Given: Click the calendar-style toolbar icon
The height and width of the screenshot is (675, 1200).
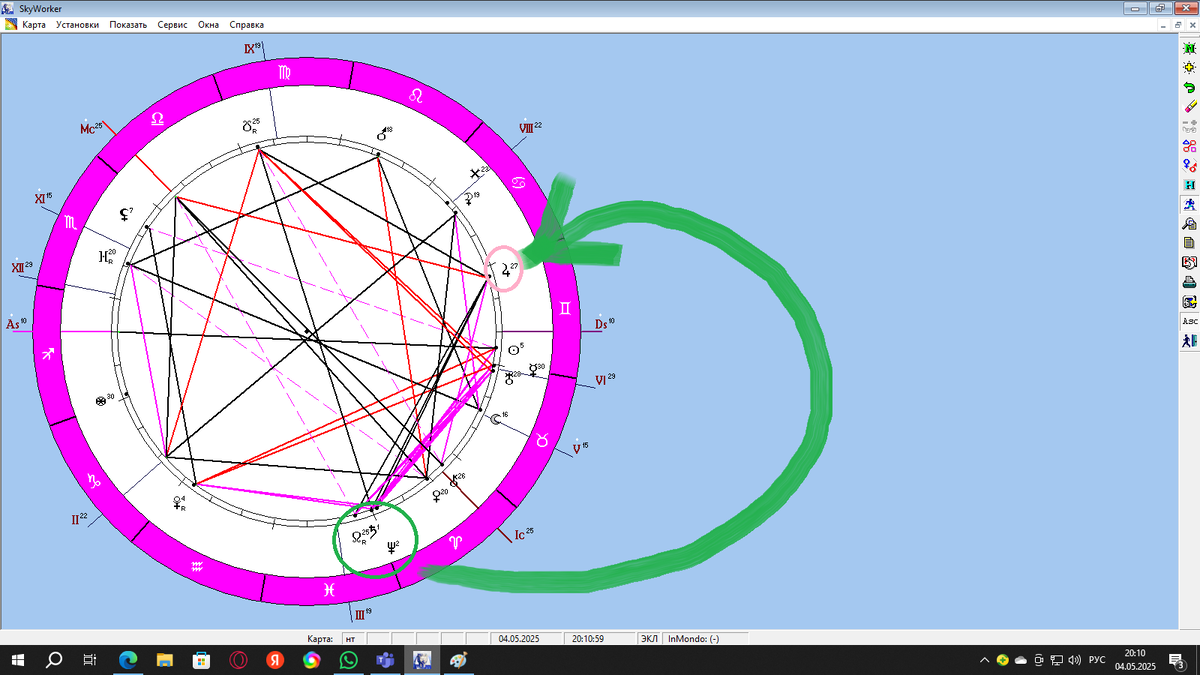Looking at the screenshot, I should click(1190, 263).
